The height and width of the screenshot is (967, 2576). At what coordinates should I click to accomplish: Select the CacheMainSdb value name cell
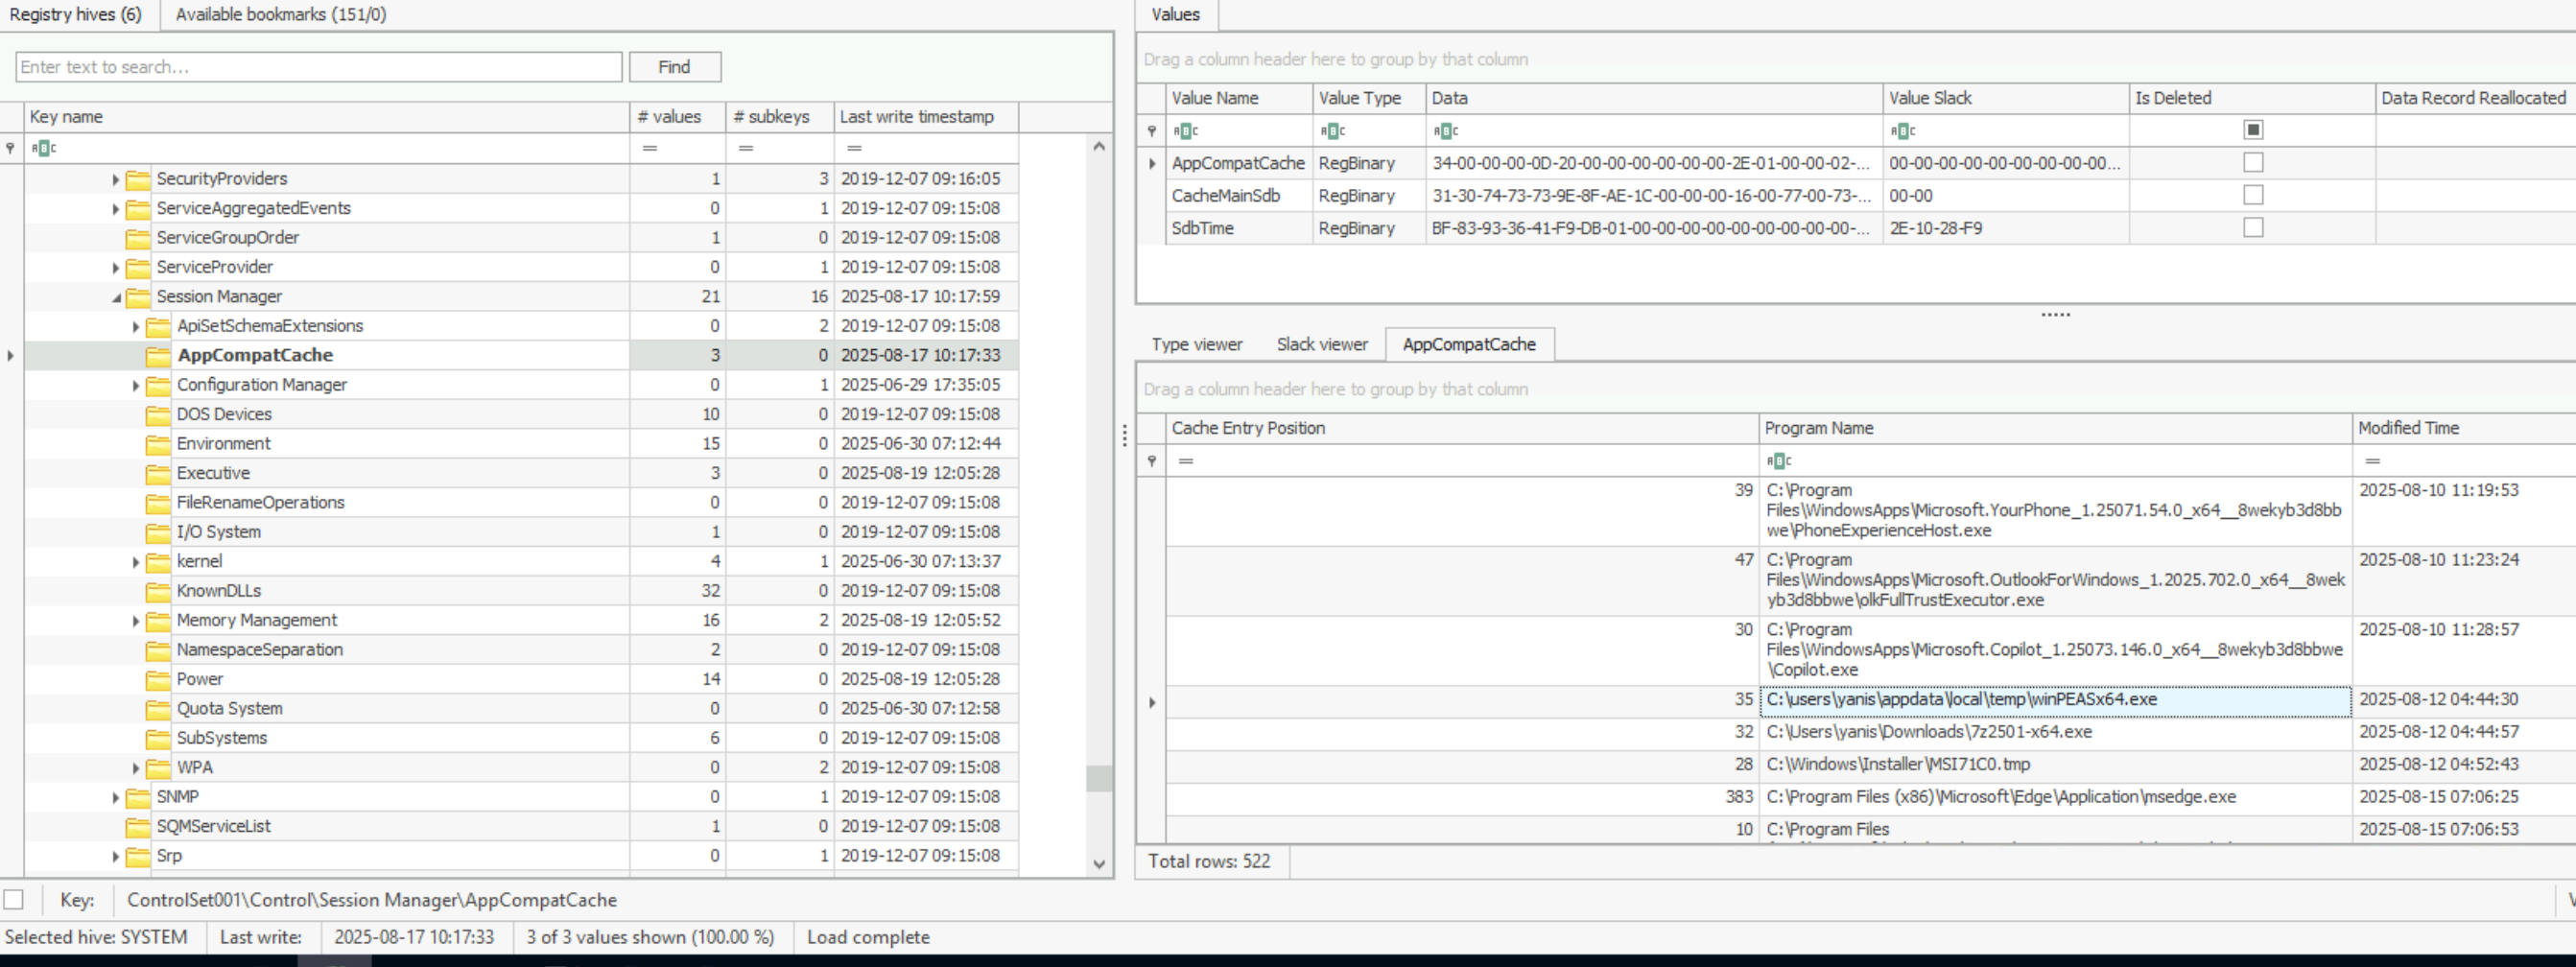1239,195
